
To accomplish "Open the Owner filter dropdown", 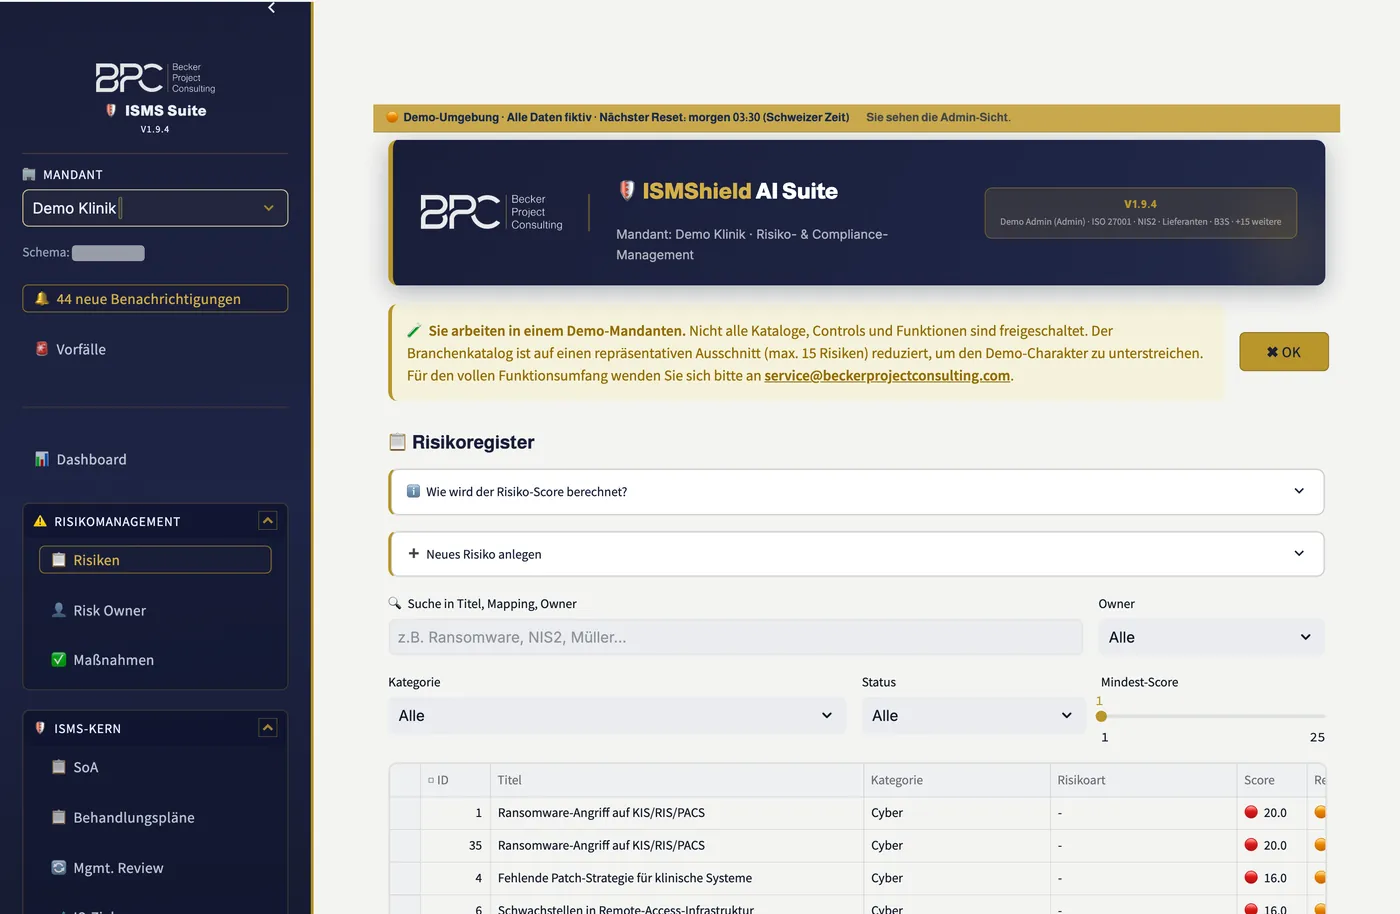I will pos(1211,637).
